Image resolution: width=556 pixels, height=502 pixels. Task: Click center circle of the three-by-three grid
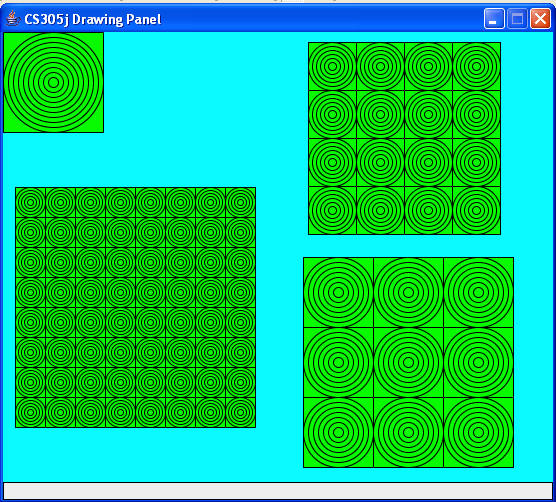[408, 362]
